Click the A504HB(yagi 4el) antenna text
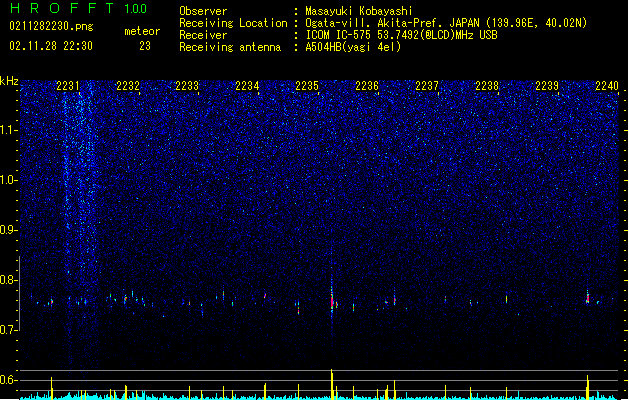This screenshot has height=400, width=629. (353, 47)
